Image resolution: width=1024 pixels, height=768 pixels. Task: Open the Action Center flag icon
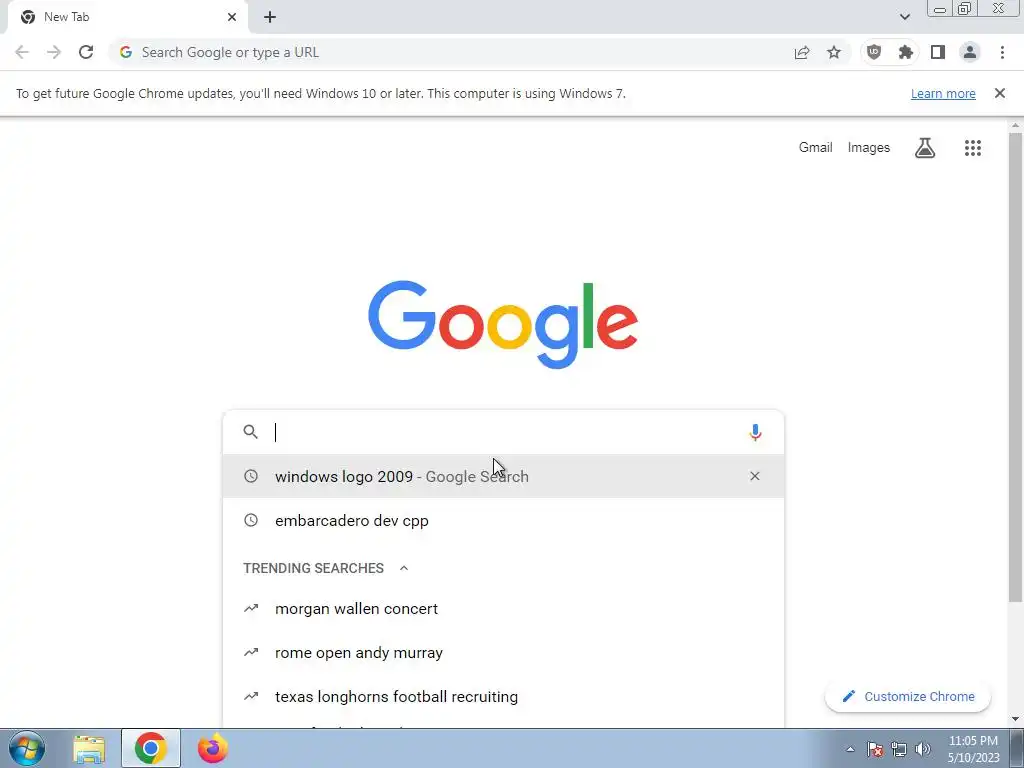(x=875, y=749)
